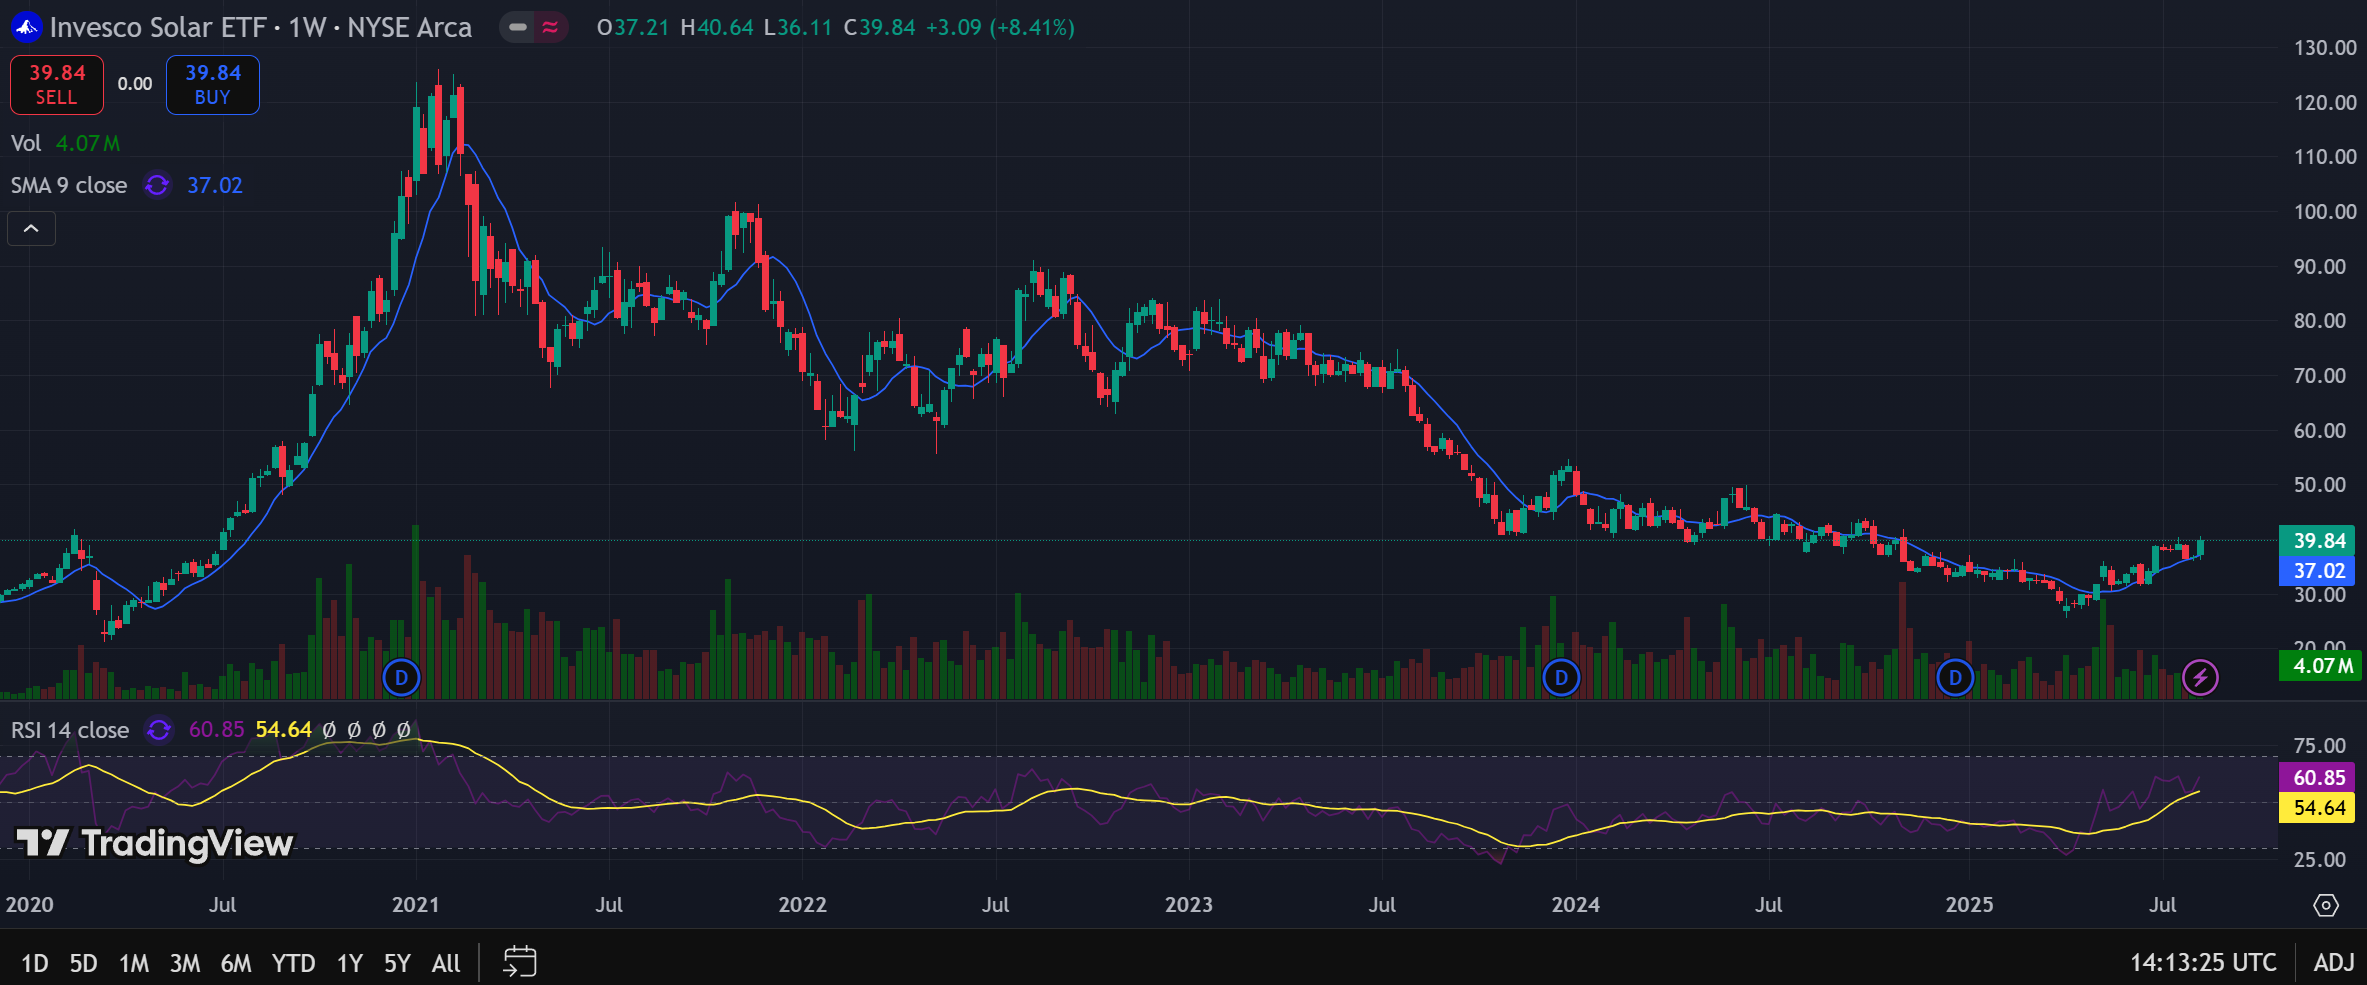Click the market status pill indicator
Image resolution: width=2367 pixels, height=985 pixels.
(518, 27)
